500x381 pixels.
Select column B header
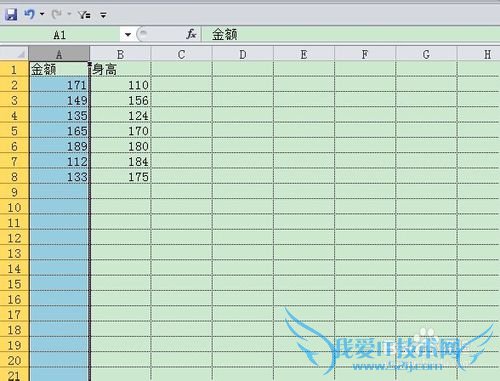(x=120, y=54)
